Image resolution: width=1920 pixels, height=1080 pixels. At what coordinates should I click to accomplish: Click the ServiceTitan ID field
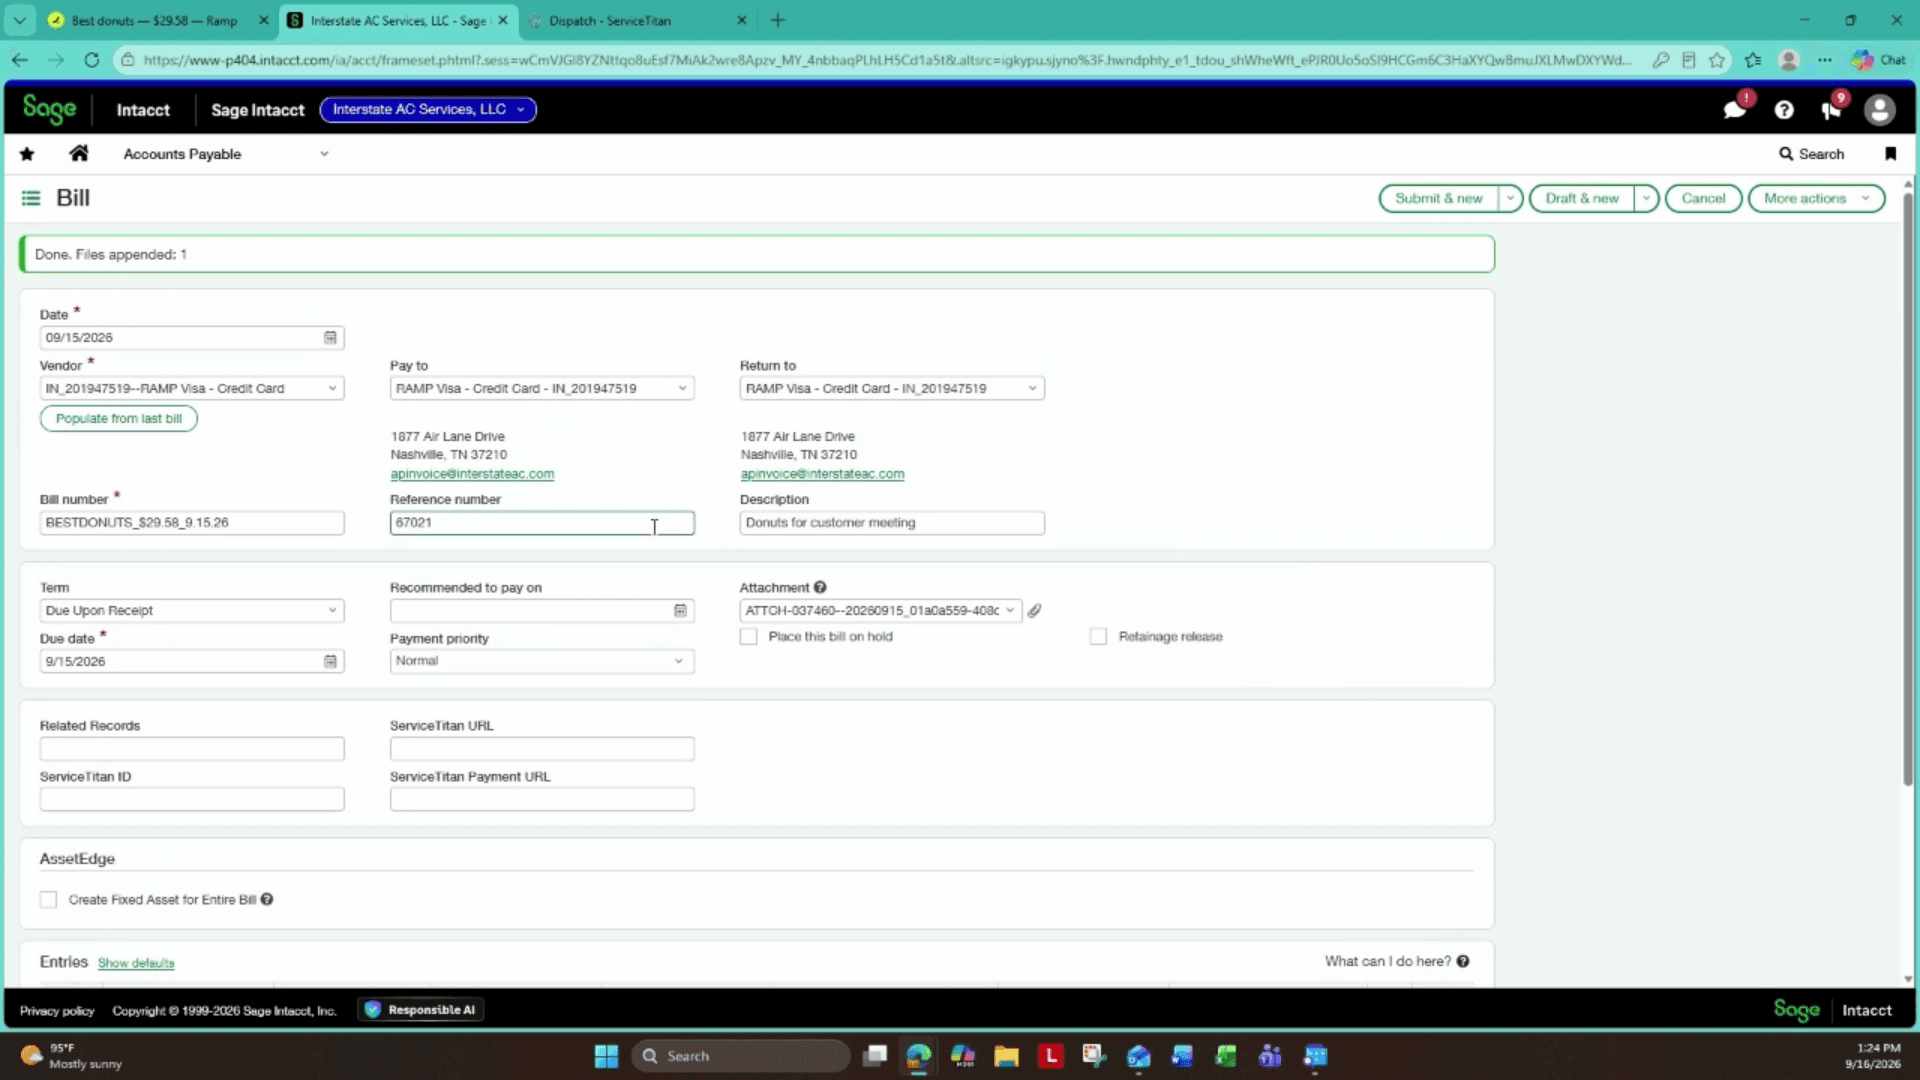[x=192, y=799]
